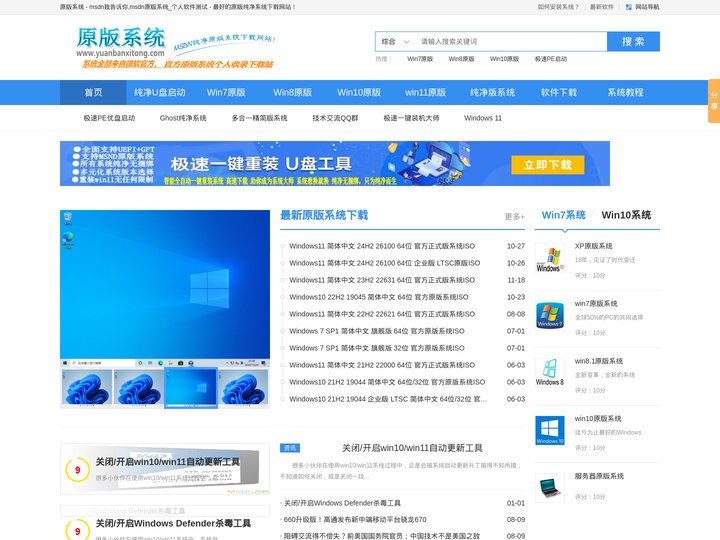Open the XP原版系统 Windows icon
The width and height of the screenshot is (720, 540).
[550, 259]
